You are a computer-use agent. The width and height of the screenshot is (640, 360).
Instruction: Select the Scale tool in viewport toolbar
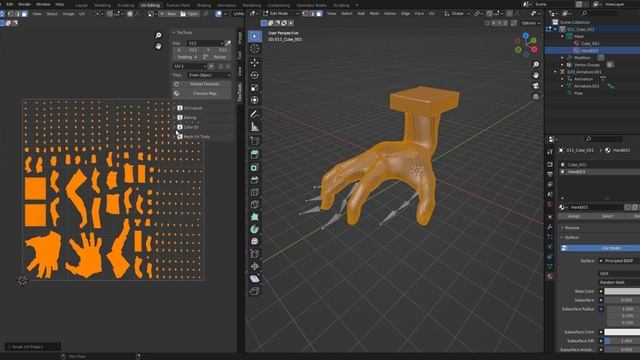(x=255, y=88)
